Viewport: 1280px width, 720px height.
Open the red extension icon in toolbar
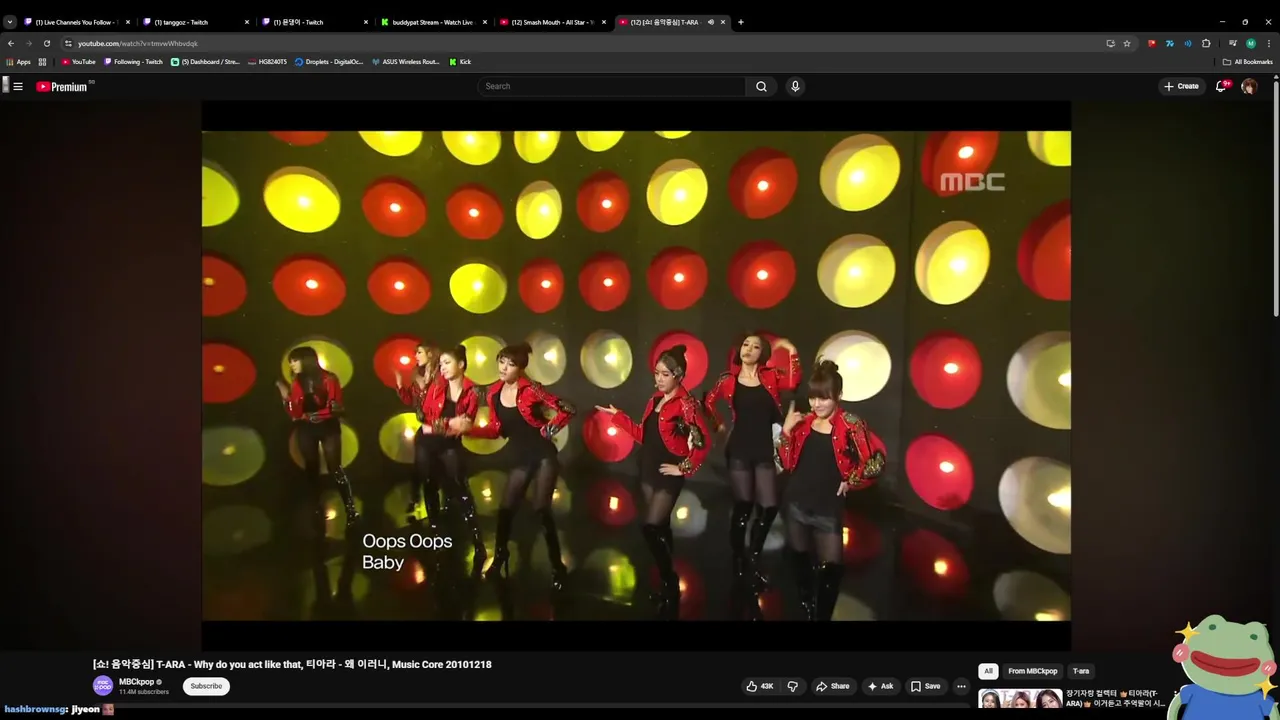pos(1152,43)
